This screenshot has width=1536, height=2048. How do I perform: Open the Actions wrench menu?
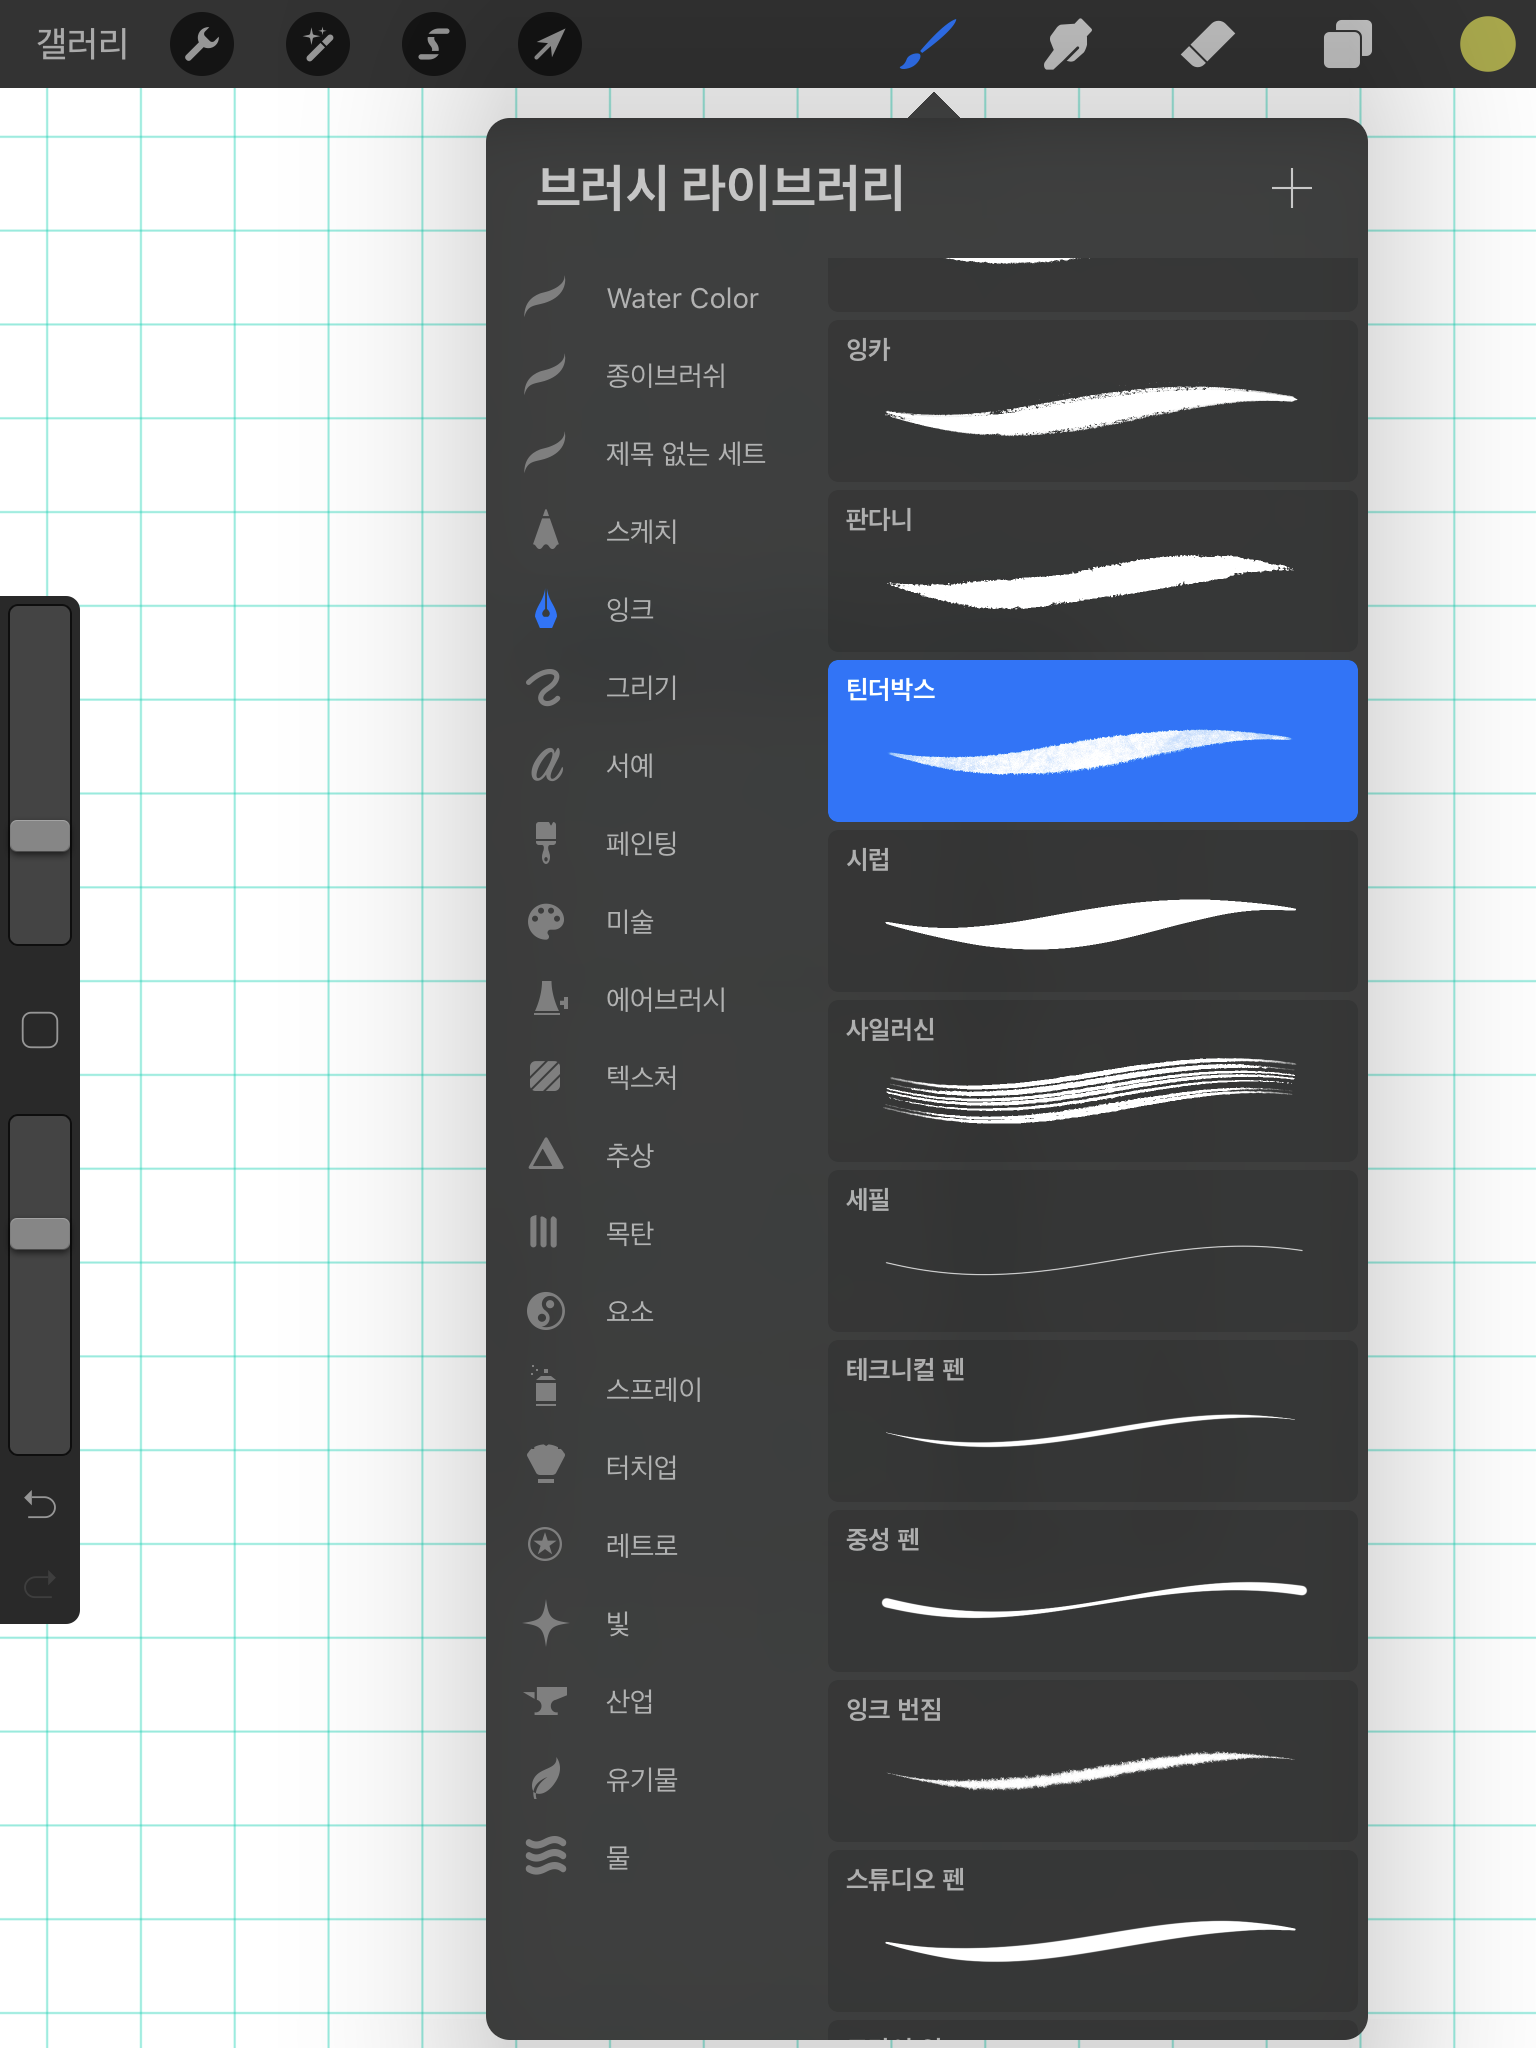[x=202, y=44]
